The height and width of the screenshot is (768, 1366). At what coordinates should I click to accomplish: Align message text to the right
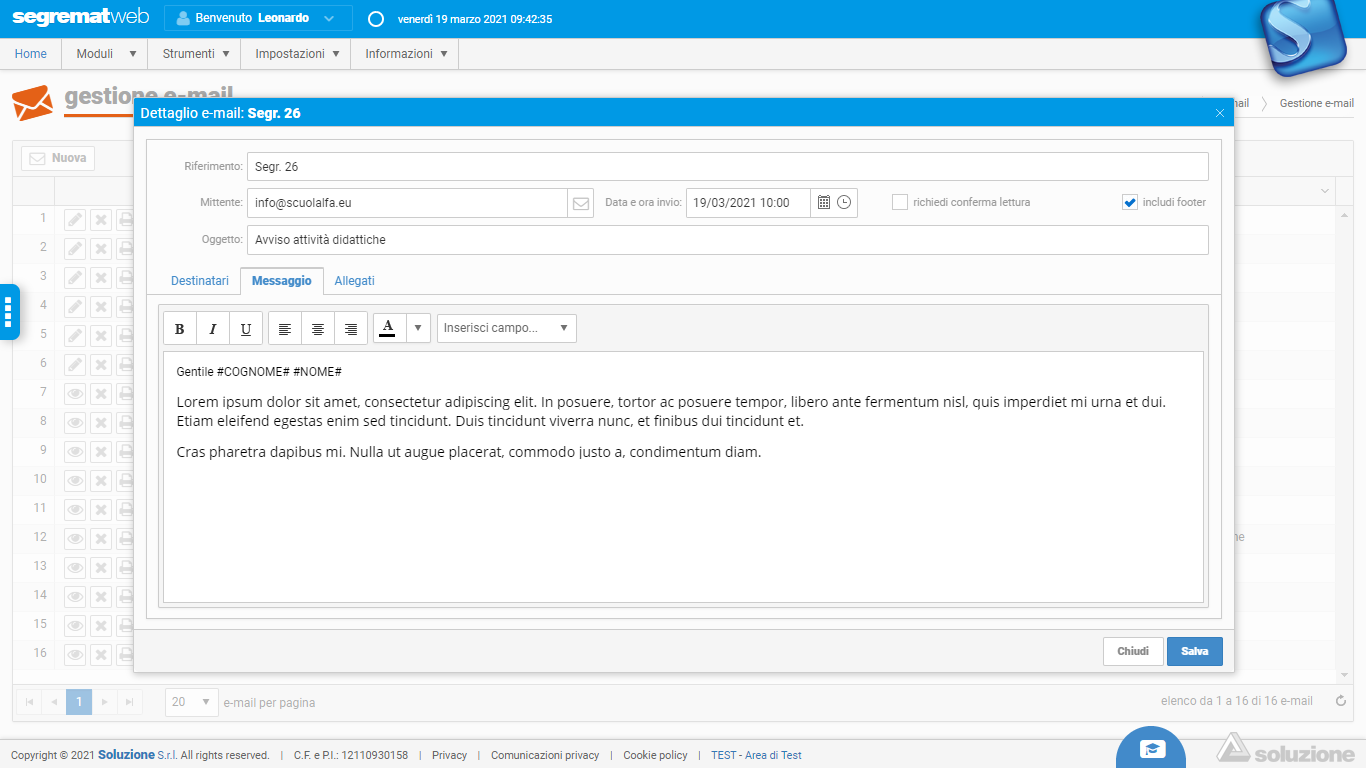point(351,329)
